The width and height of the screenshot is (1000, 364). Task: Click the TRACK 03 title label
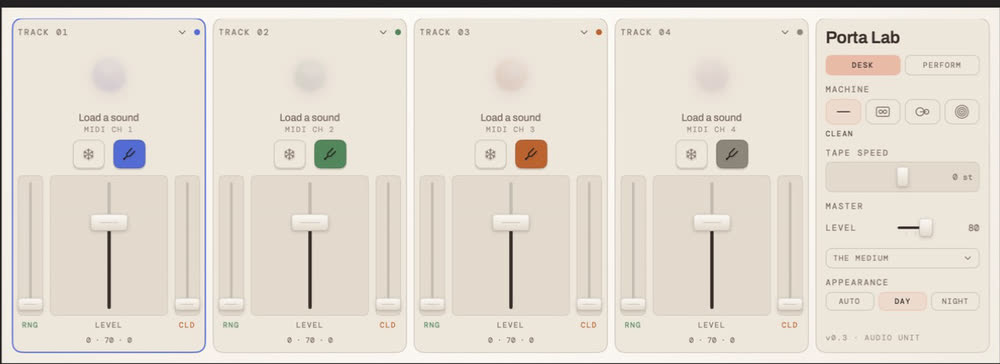point(445,32)
